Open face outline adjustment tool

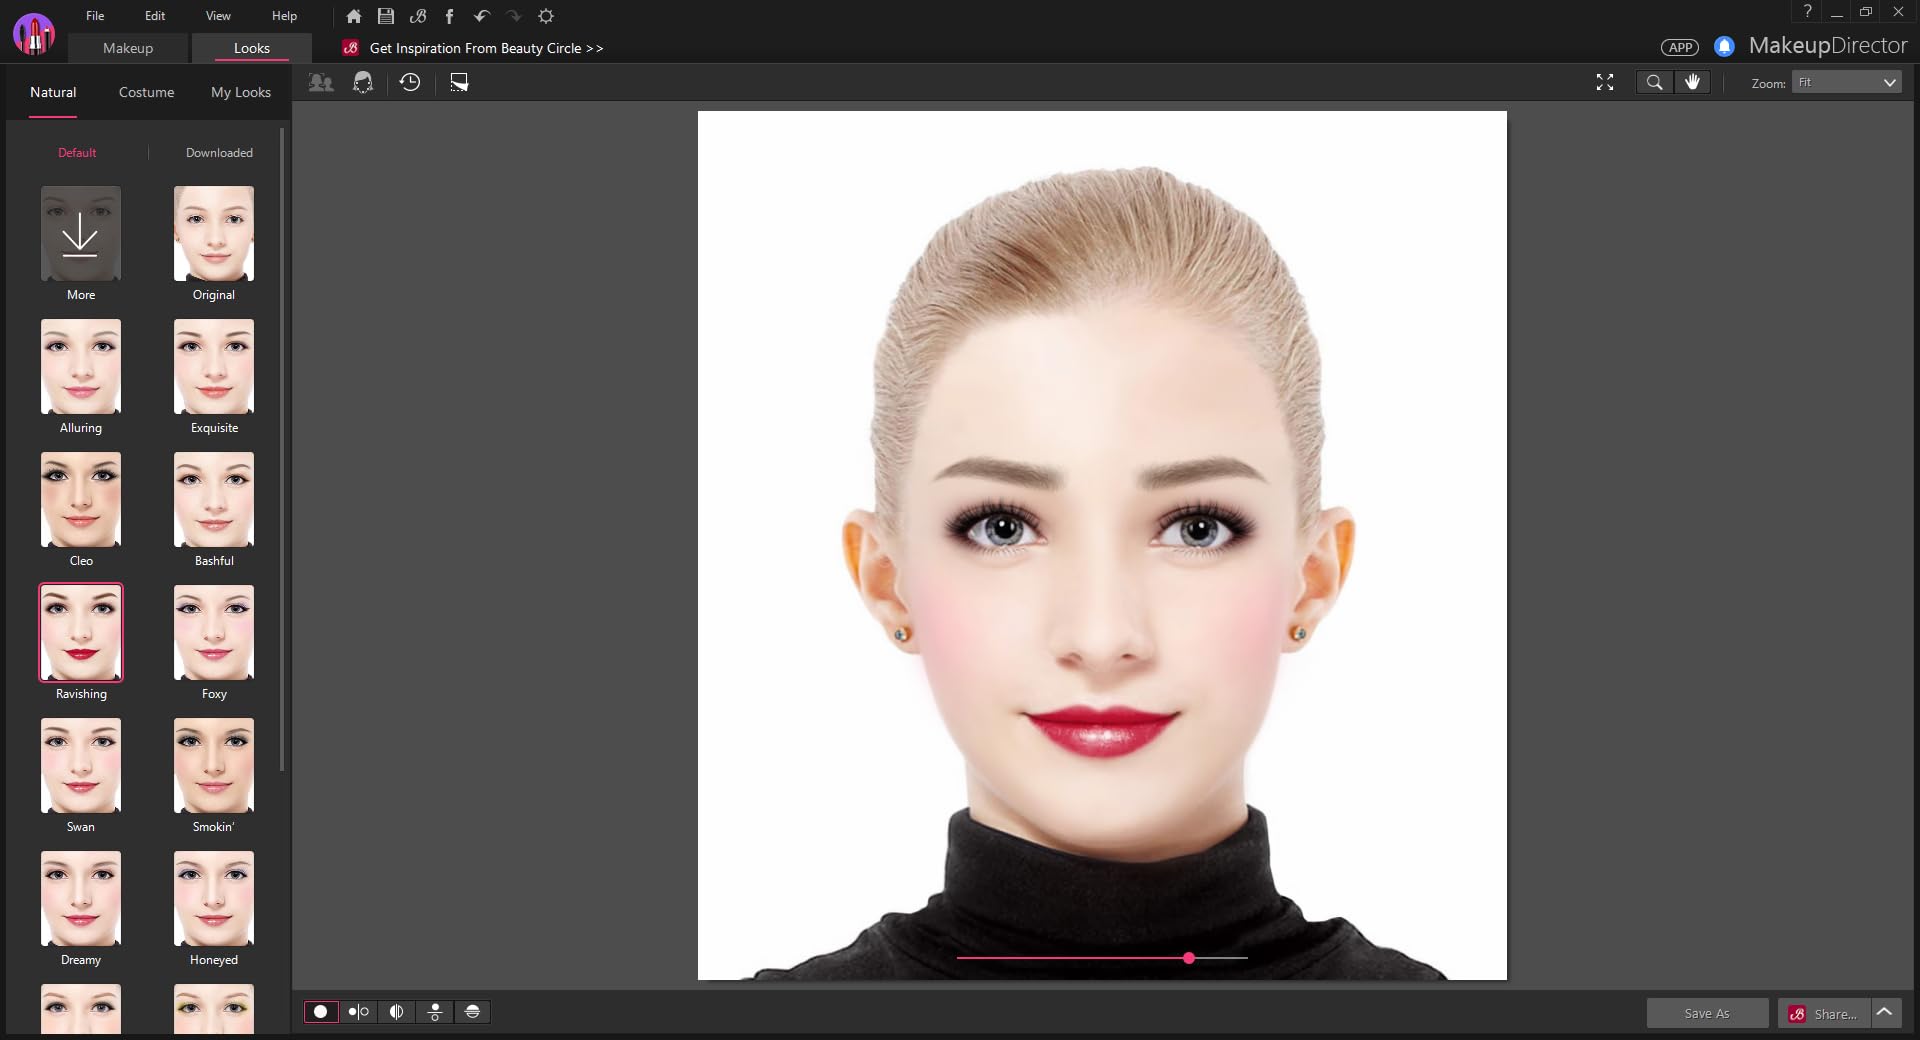[x=363, y=83]
